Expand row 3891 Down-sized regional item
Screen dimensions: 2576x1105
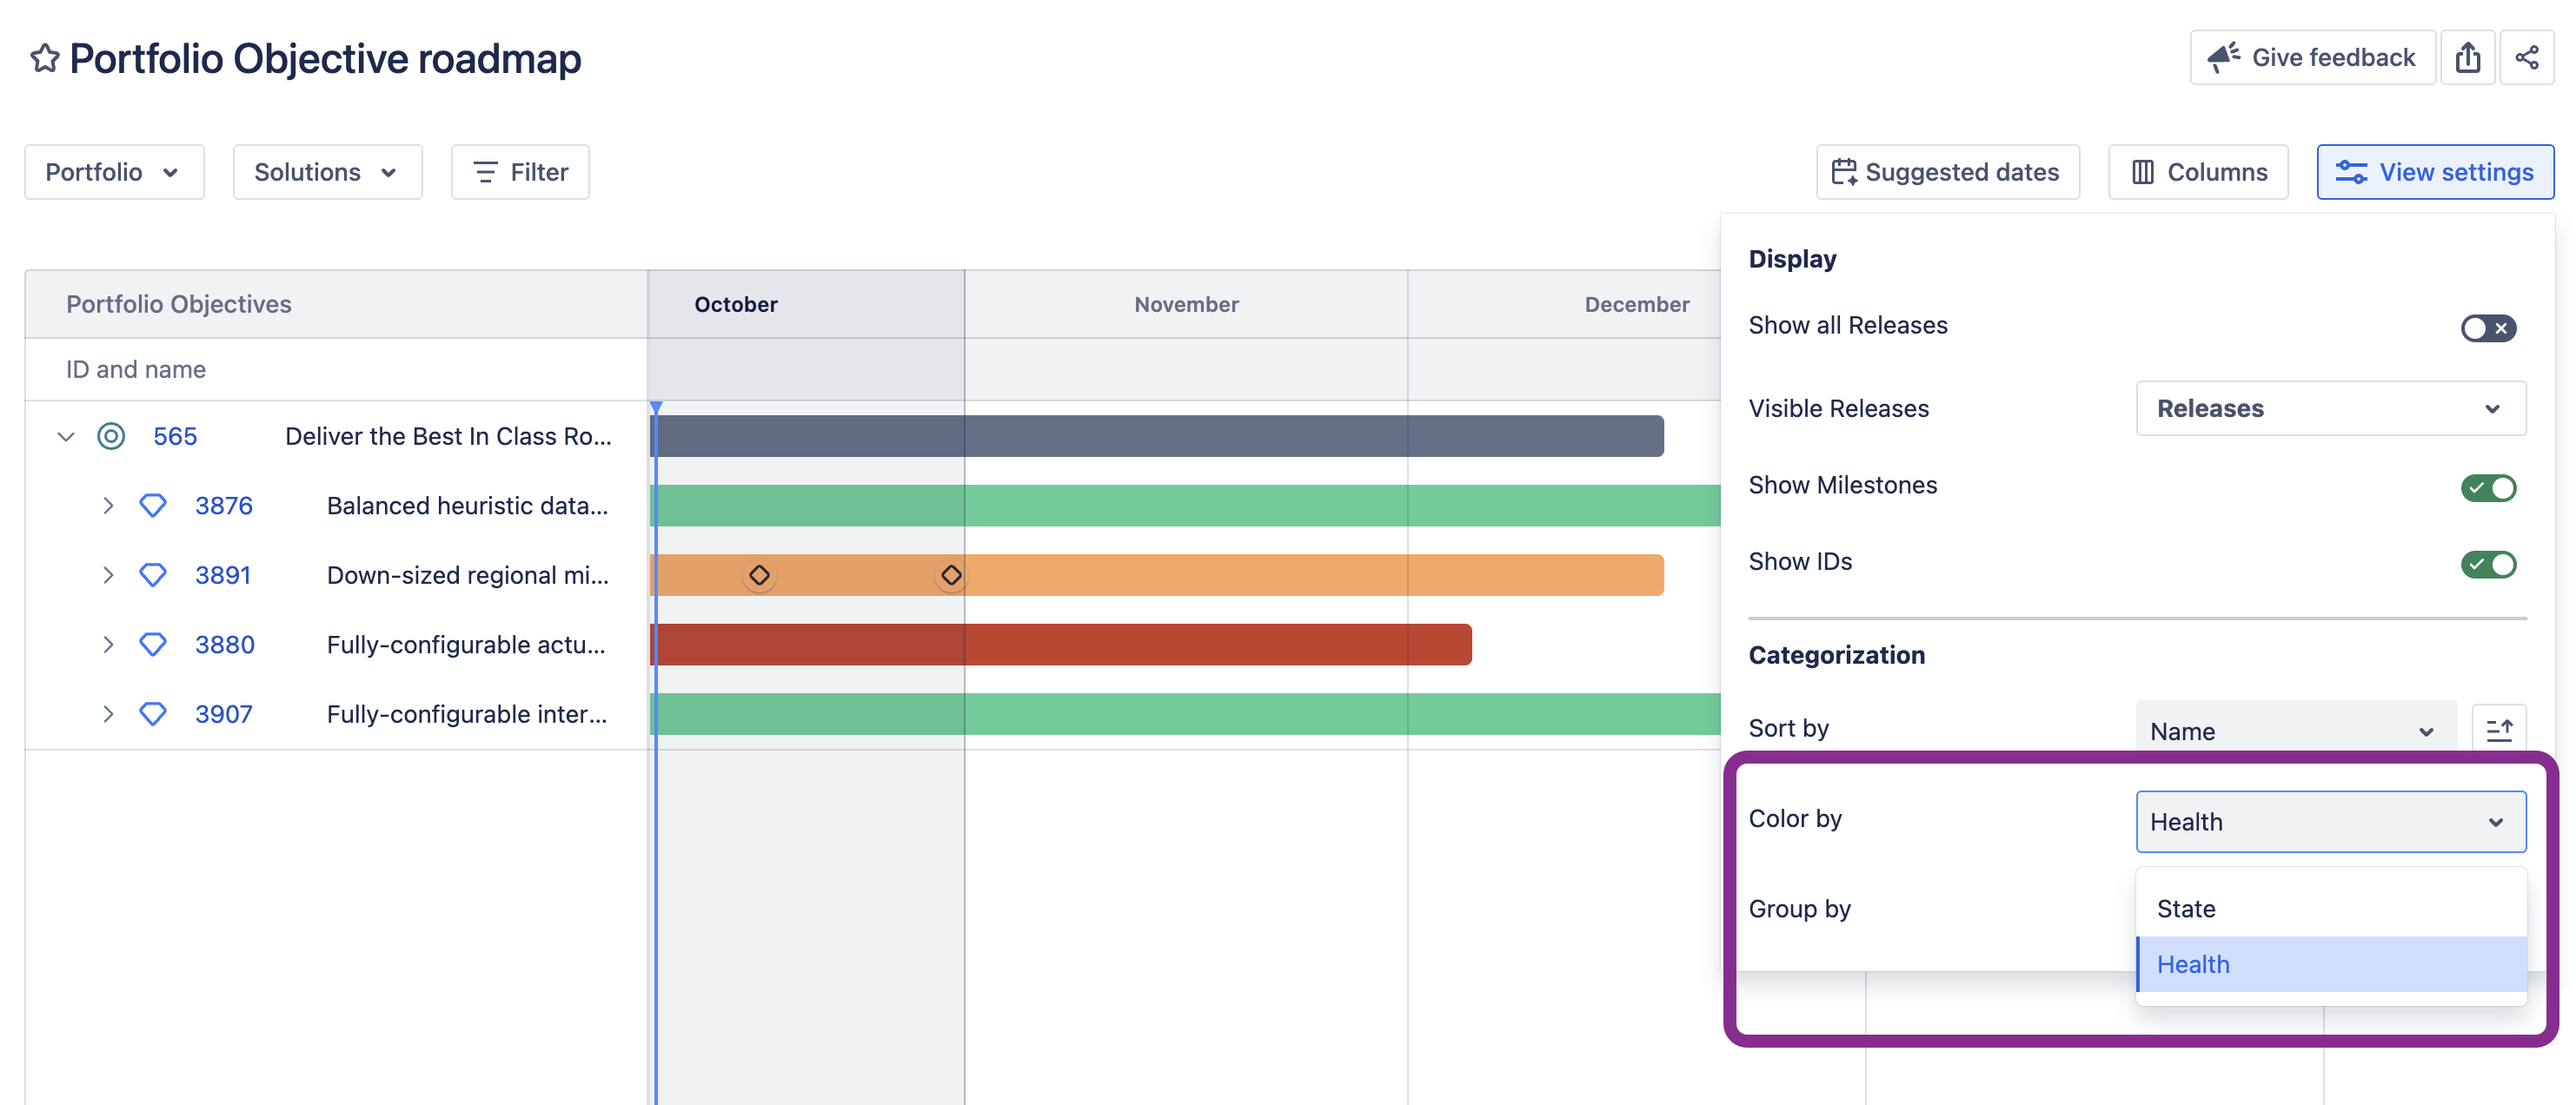[109, 575]
